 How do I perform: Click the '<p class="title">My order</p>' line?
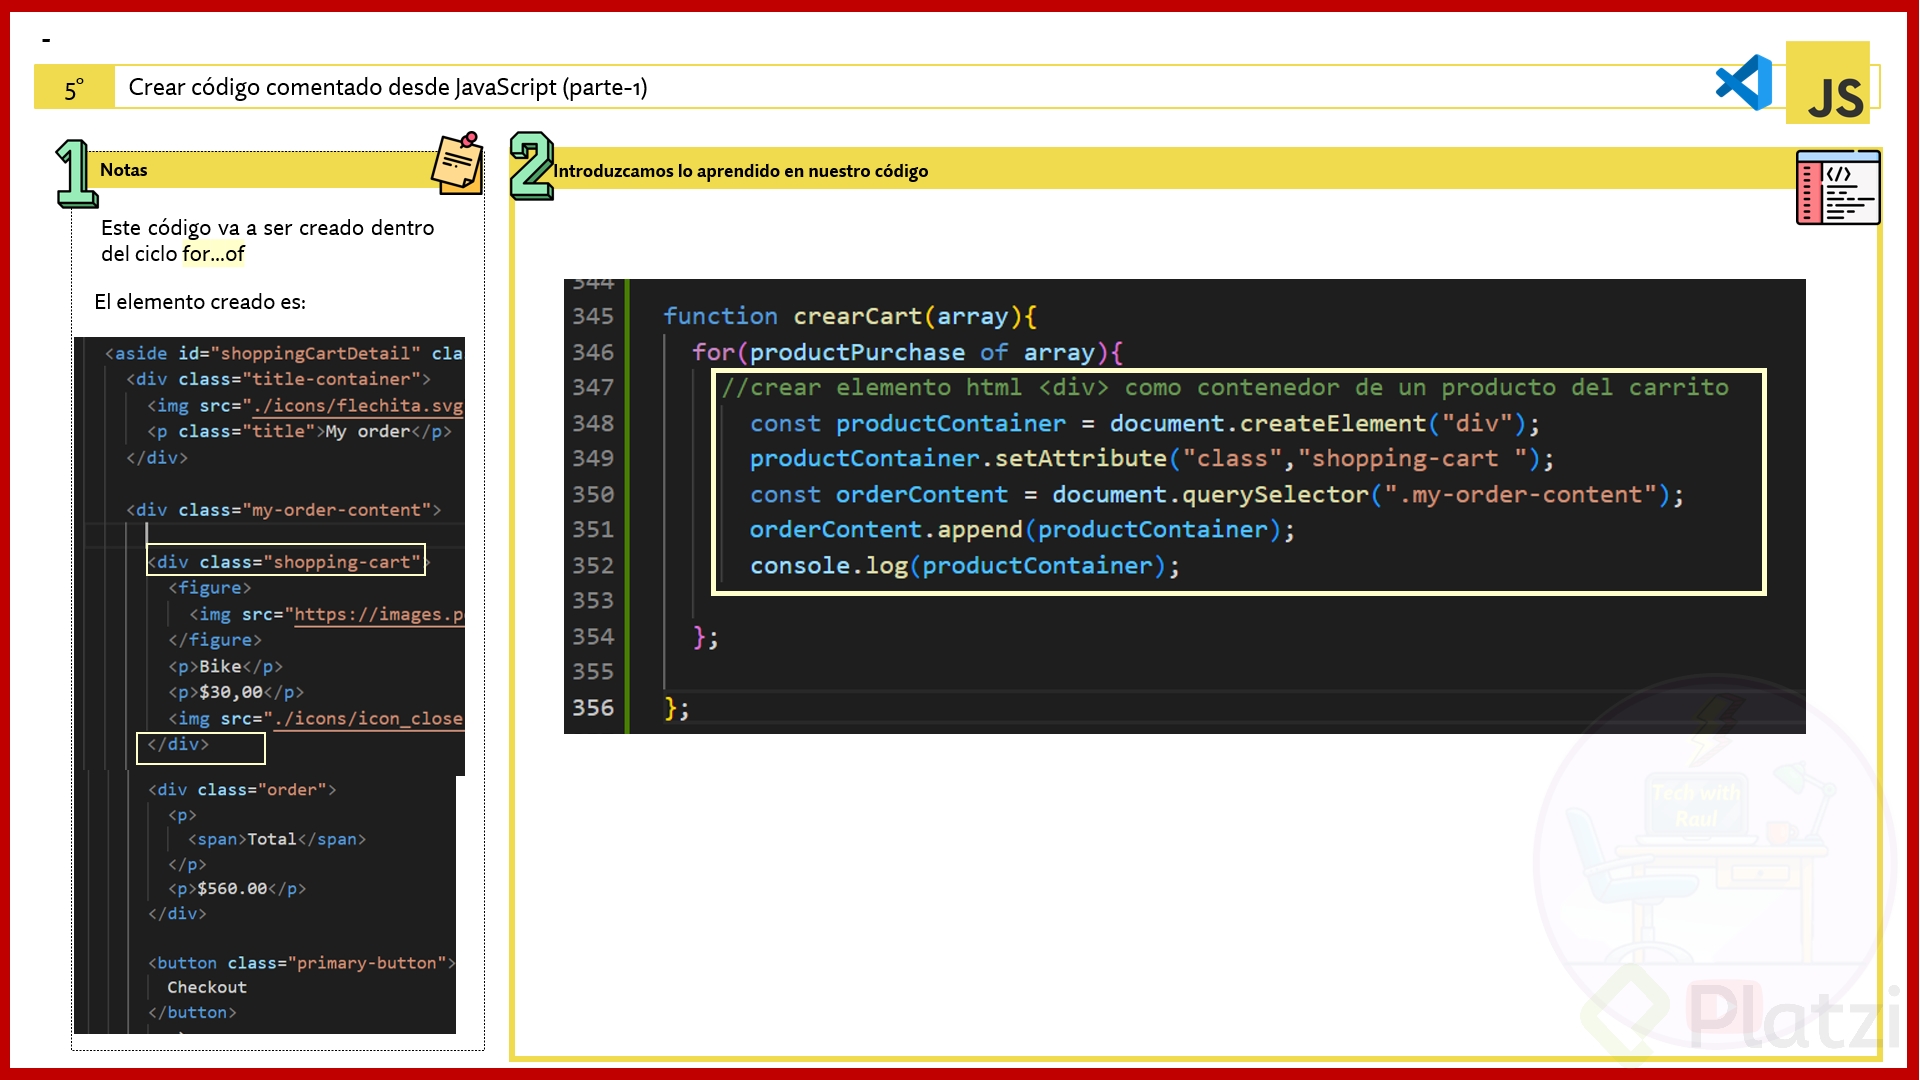click(299, 431)
